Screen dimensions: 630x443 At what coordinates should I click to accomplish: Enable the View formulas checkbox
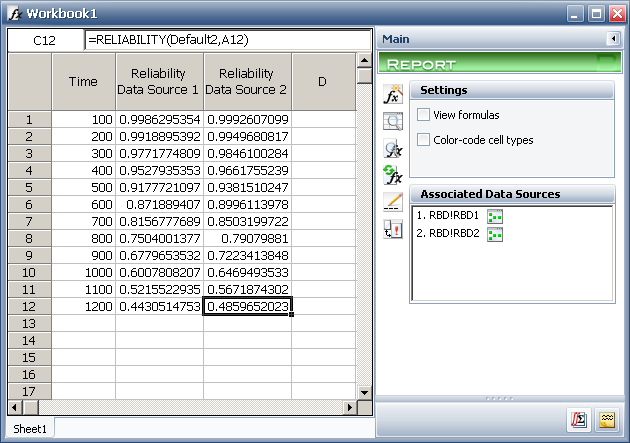tap(423, 115)
